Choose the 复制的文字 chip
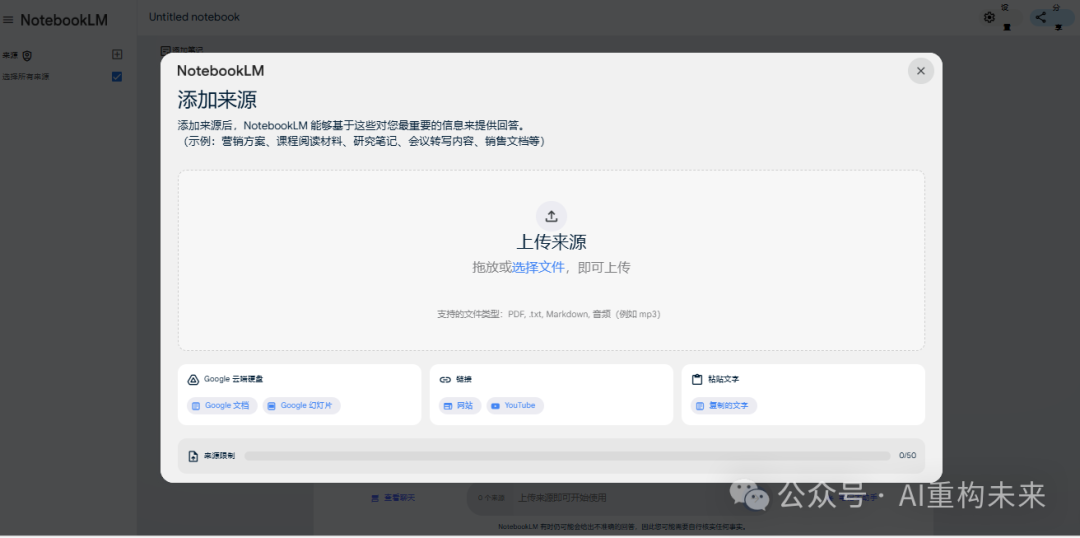 coord(723,406)
